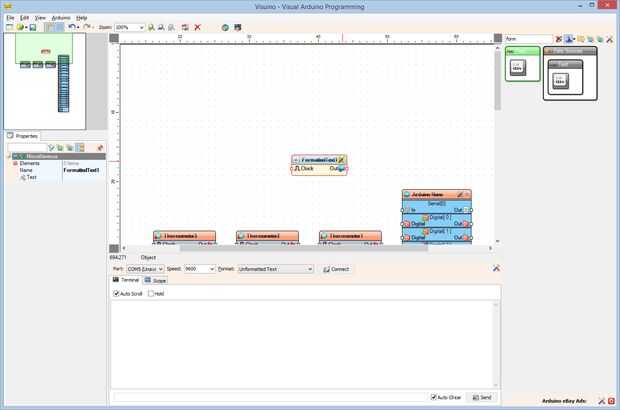Toggle the Auto Scroll checkbox
This screenshot has width=620, height=410.
coord(116,293)
